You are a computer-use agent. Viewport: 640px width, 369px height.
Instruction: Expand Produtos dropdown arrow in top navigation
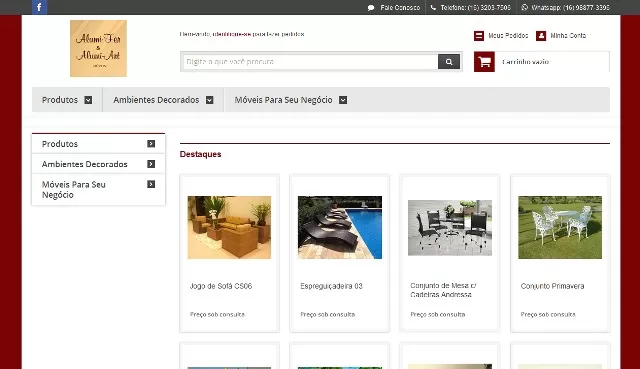pos(88,100)
